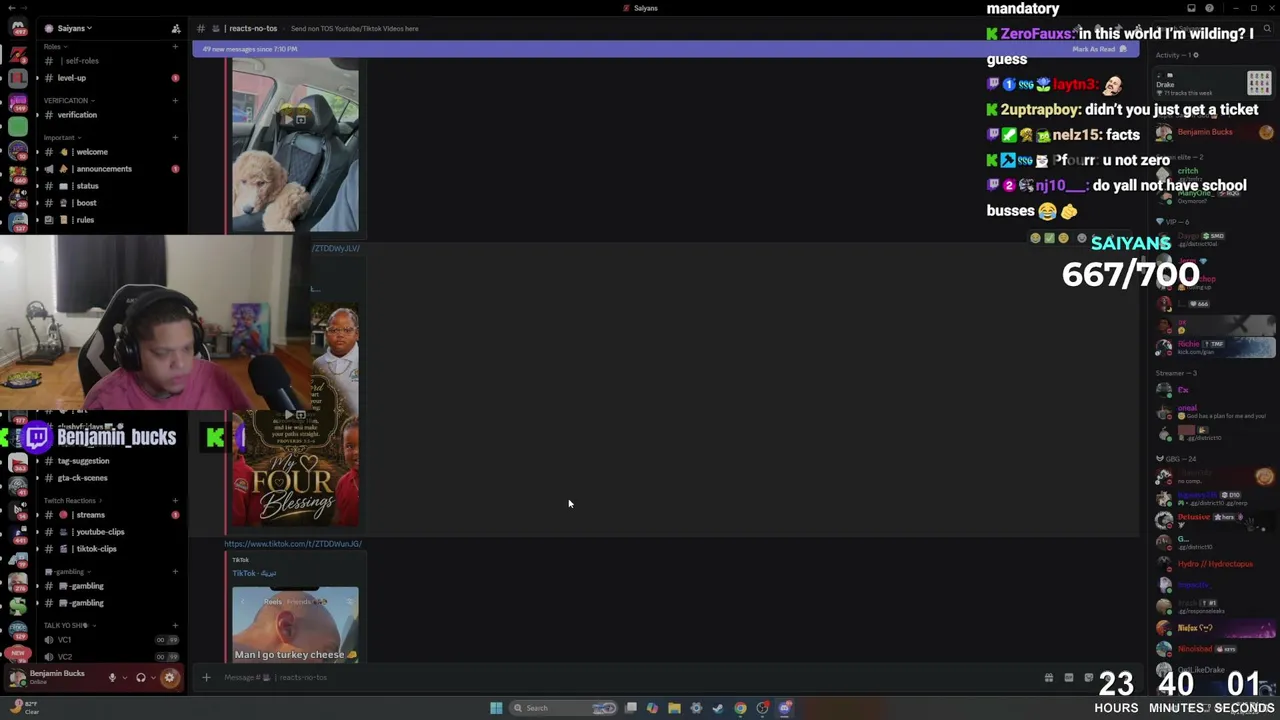This screenshot has width=1280, height=720.
Task: Deafen audio with headphones icon
Action: coord(141,678)
